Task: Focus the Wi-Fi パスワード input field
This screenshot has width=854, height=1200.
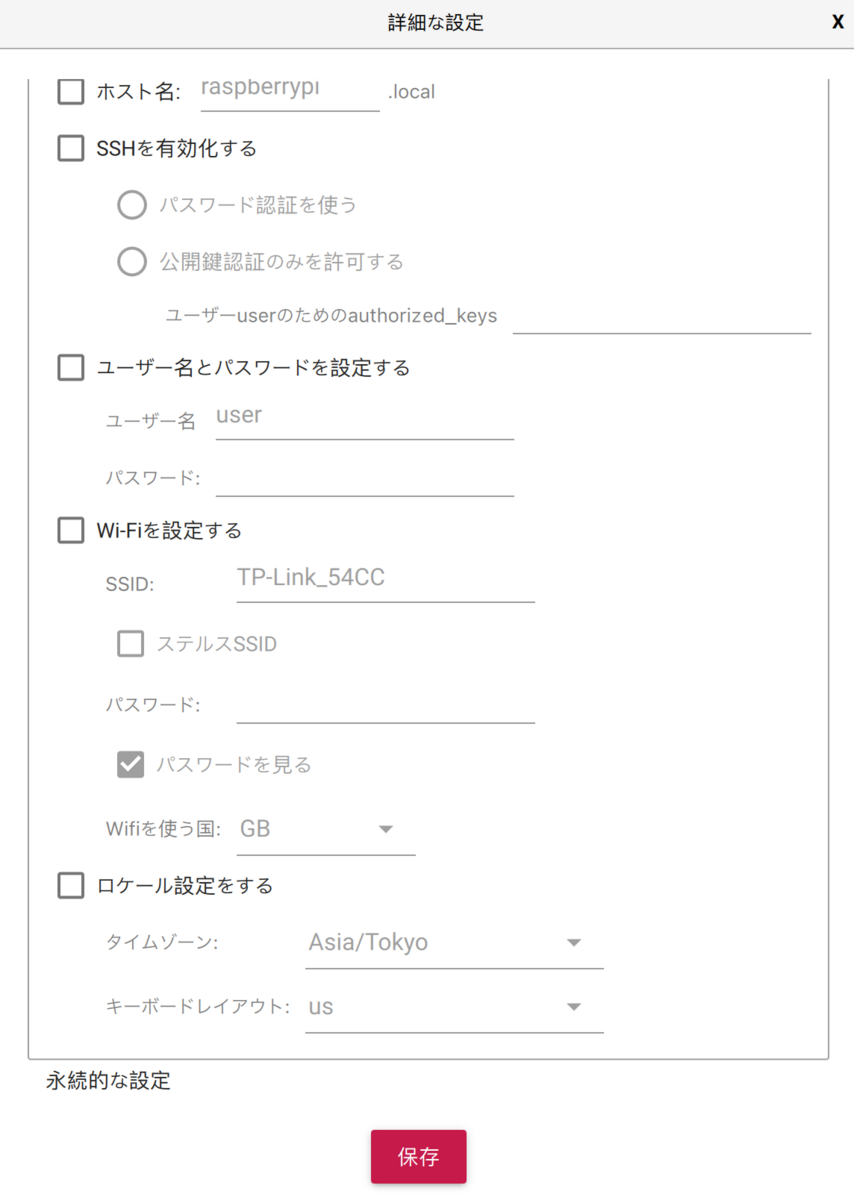Action: click(385, 704)
